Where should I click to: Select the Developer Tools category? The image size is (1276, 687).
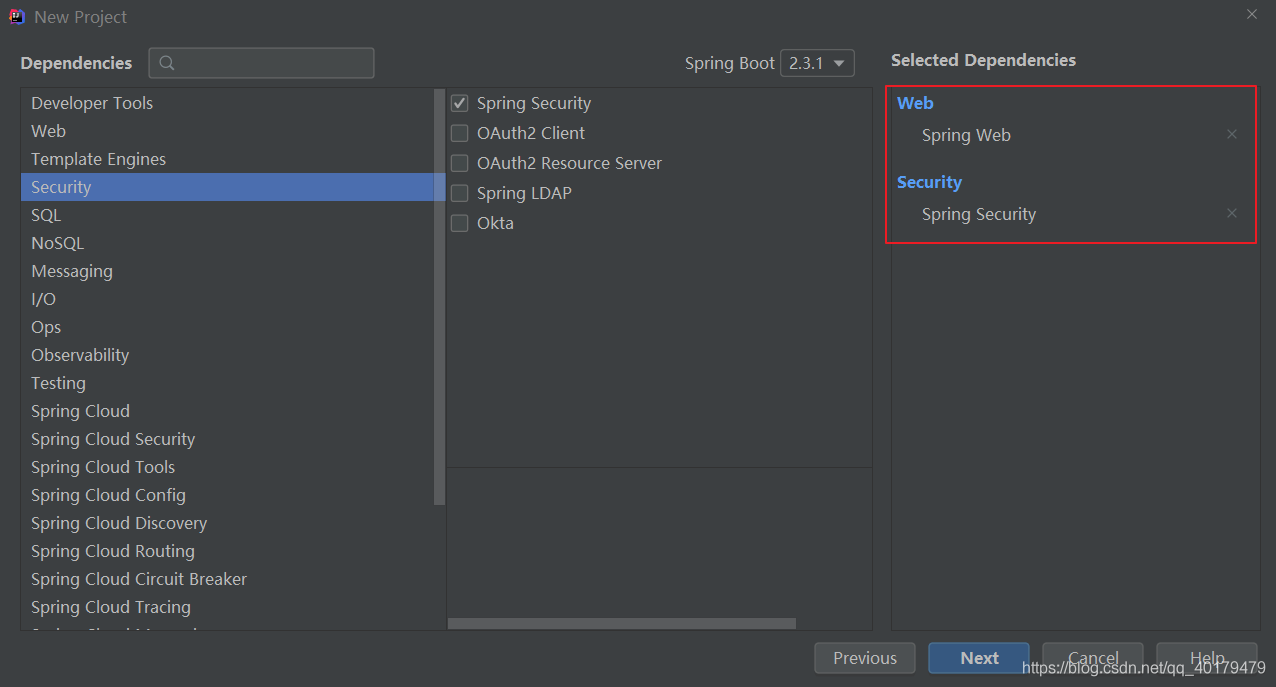[x=92, y=103]
